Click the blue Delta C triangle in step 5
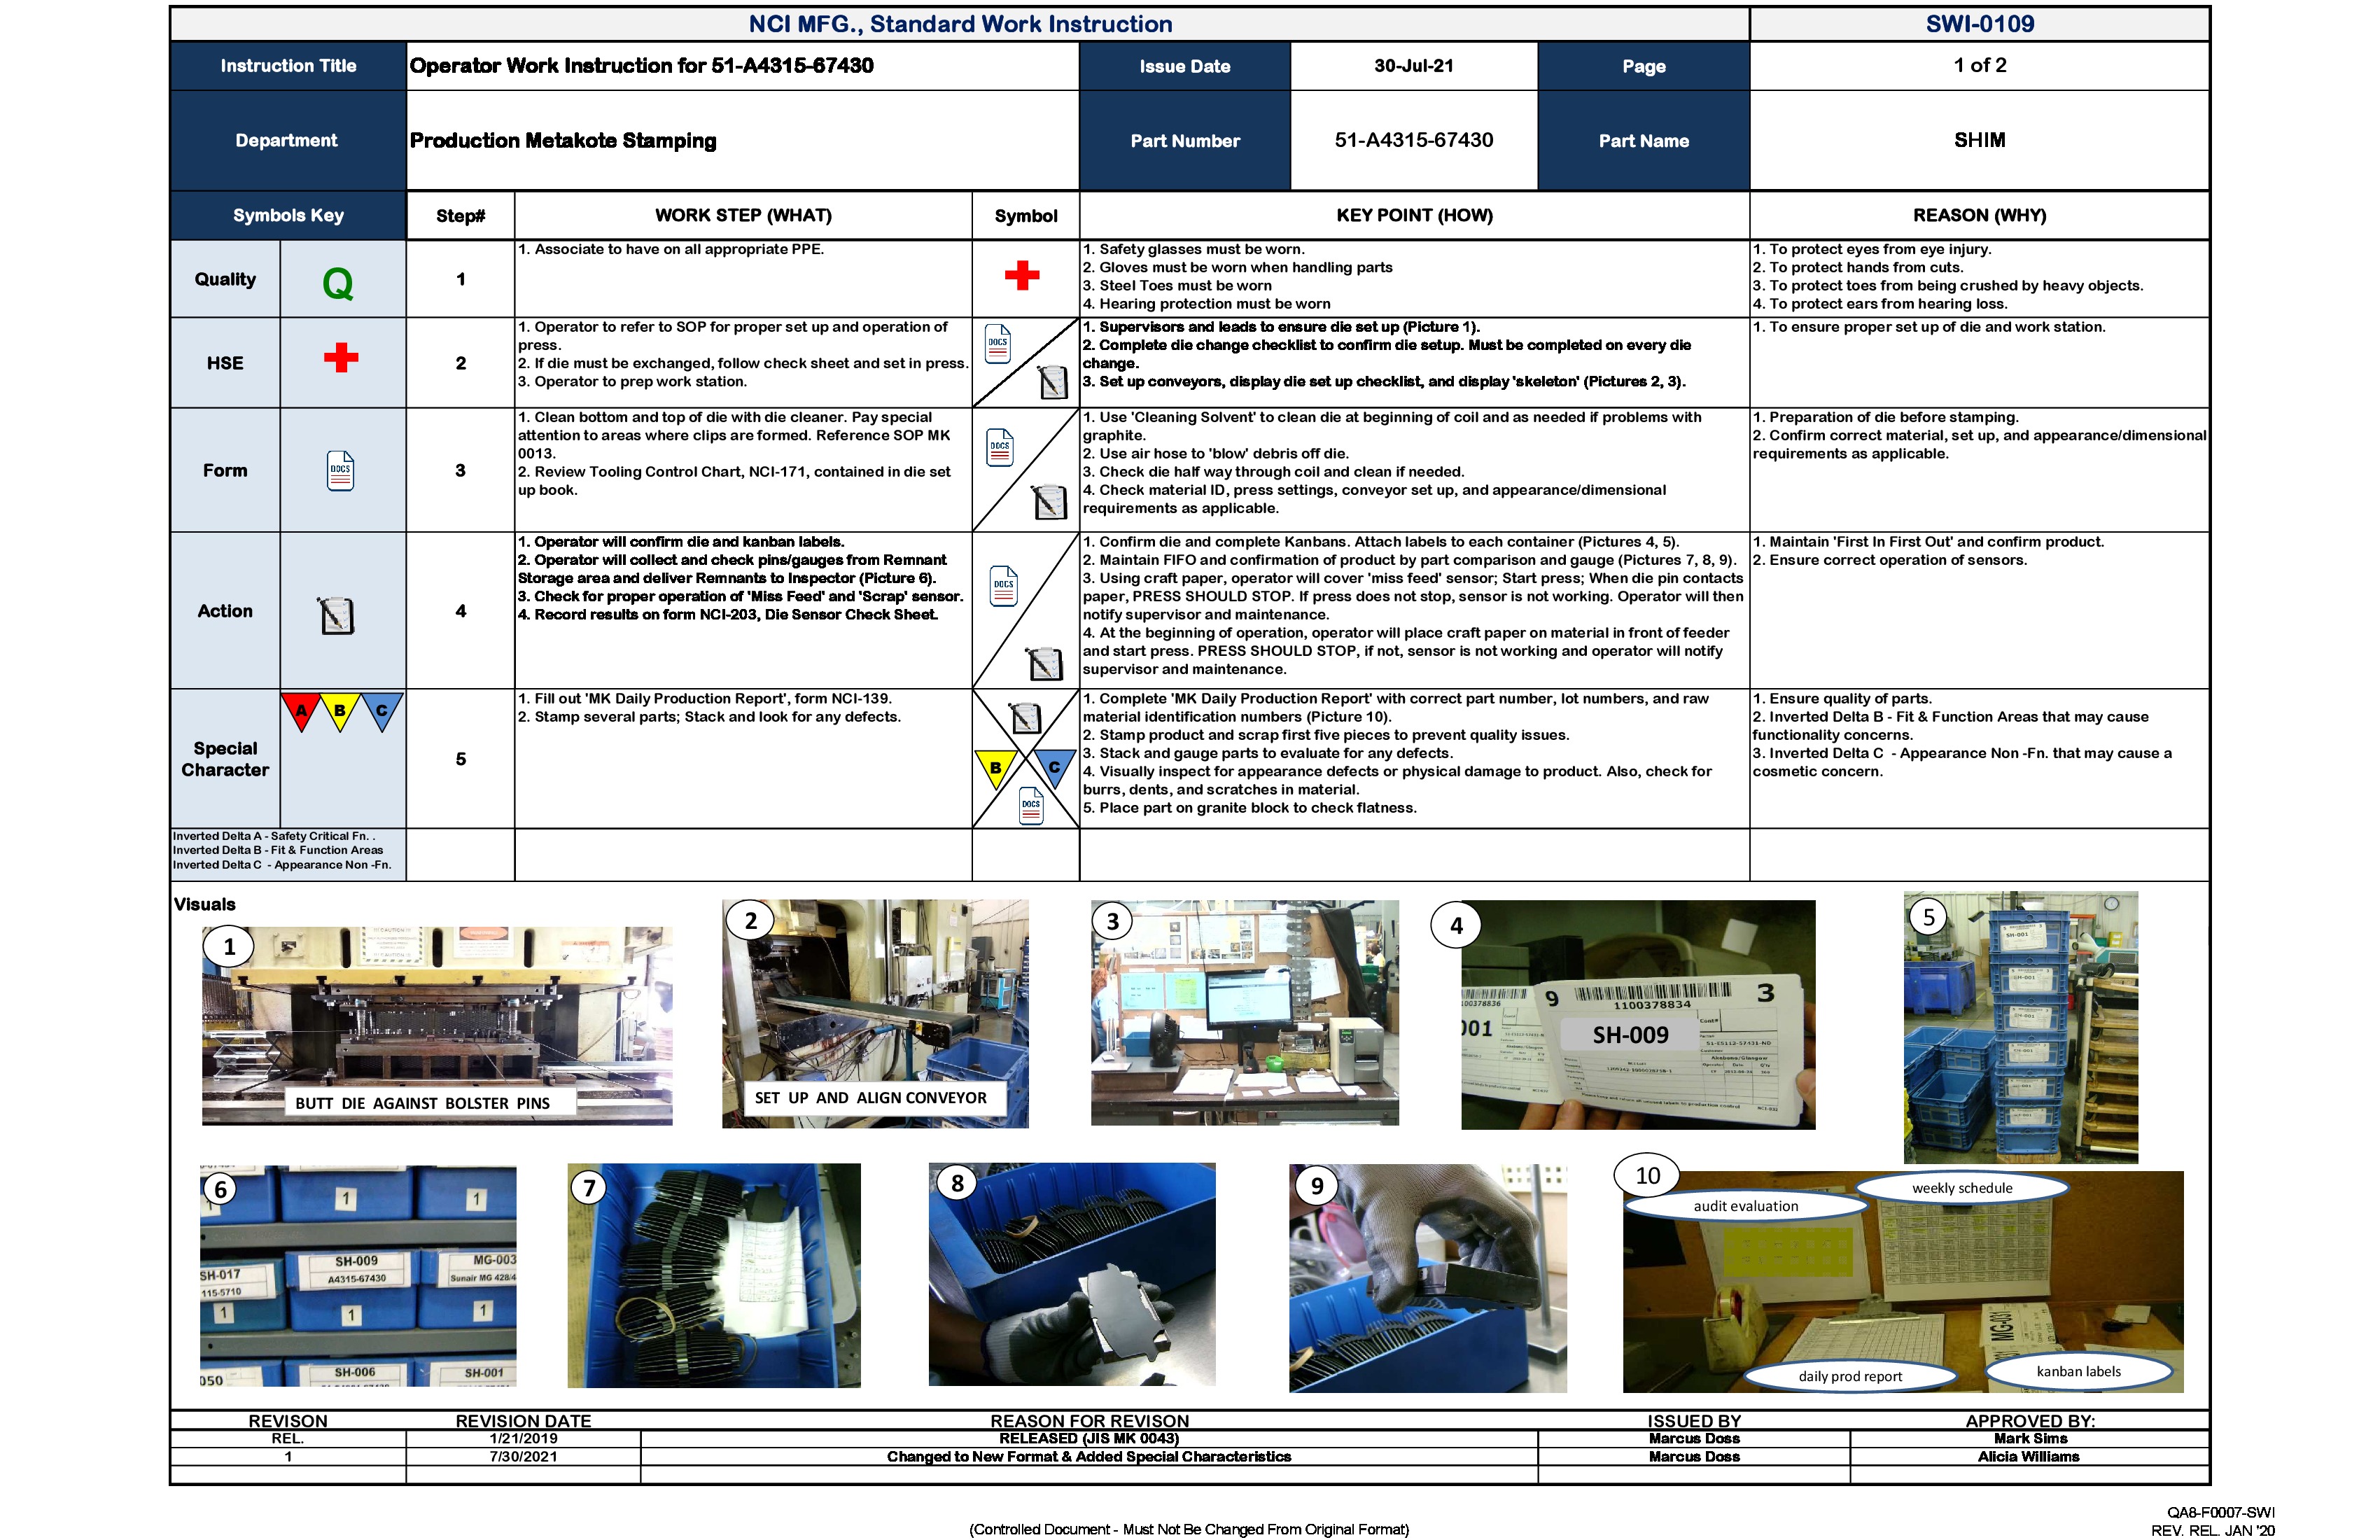2380x1540 pixels. [1056, 765]
